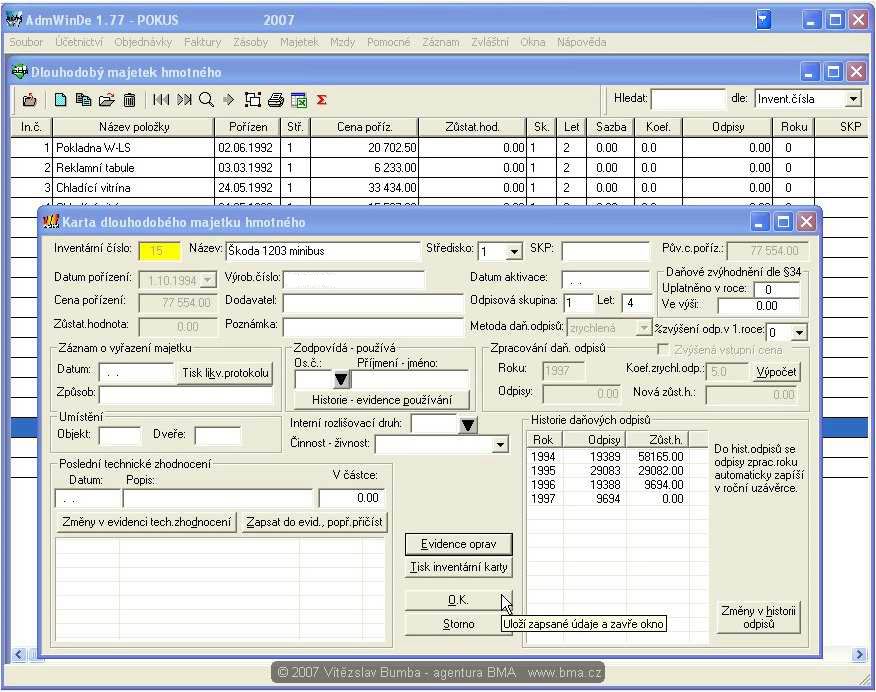
Task: Expand the %zvýšení odp.v 1.roce dropdown
Action: (x=799, y=332)
